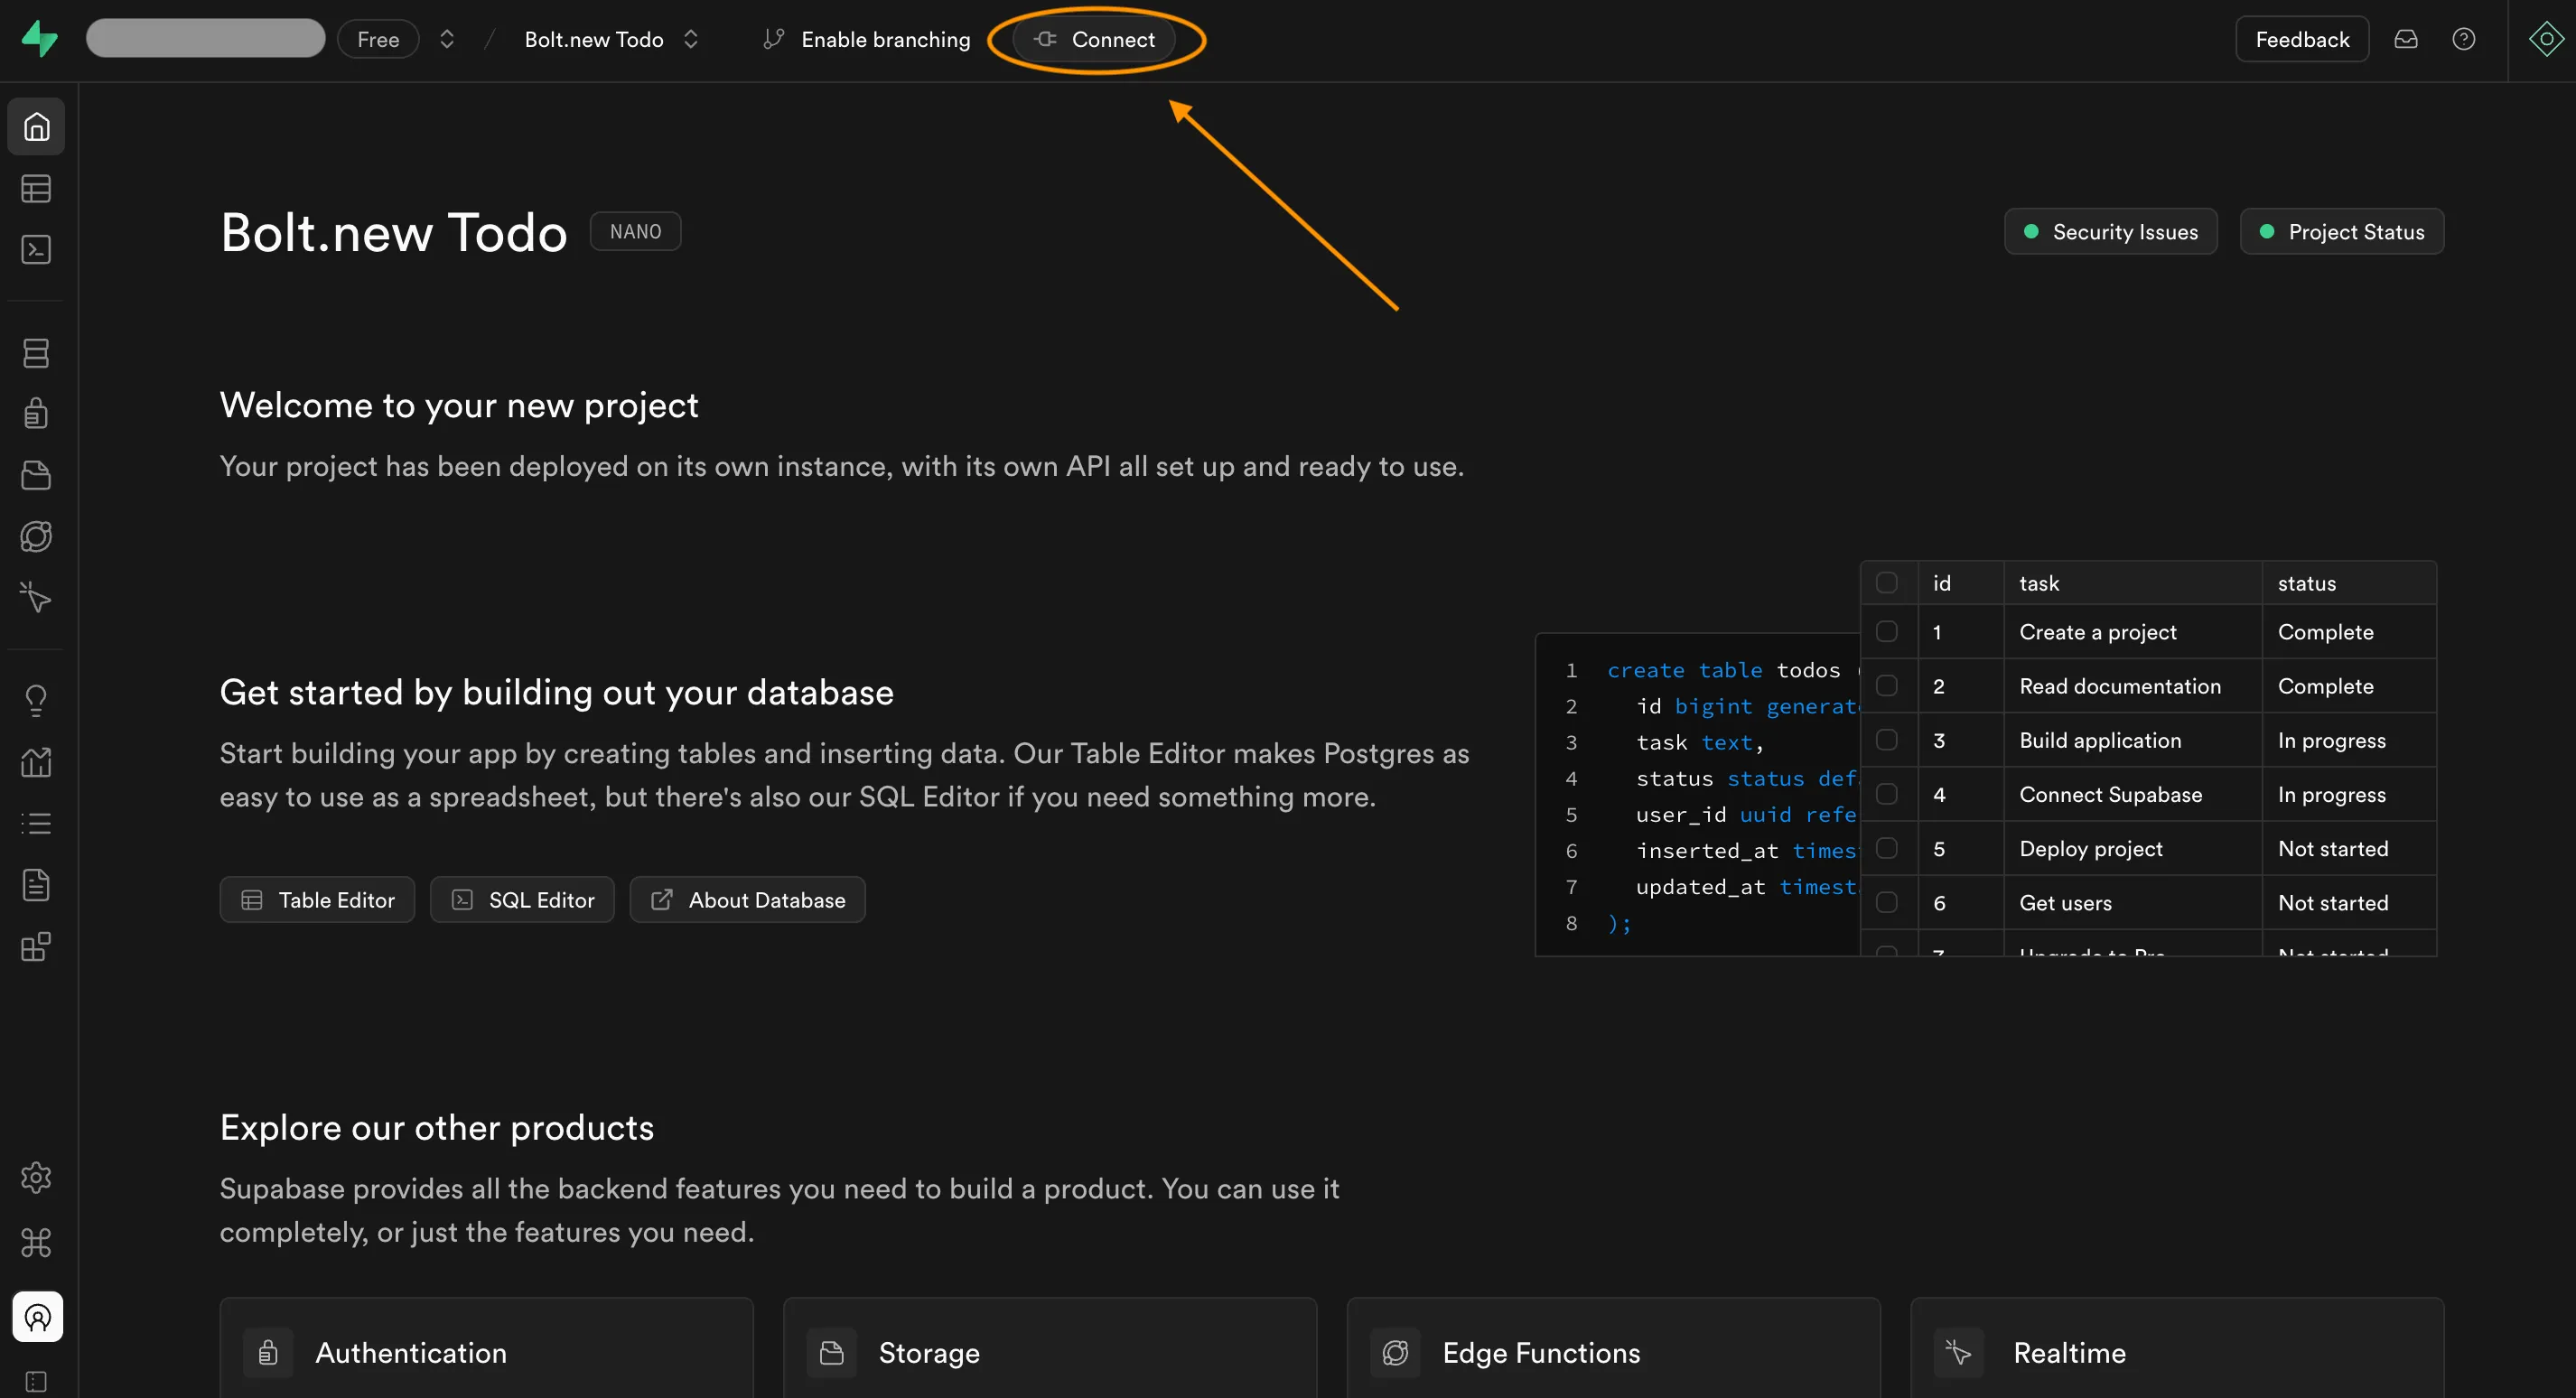
Task: Open Project Settings gear icon
Action: [36, 1177]
